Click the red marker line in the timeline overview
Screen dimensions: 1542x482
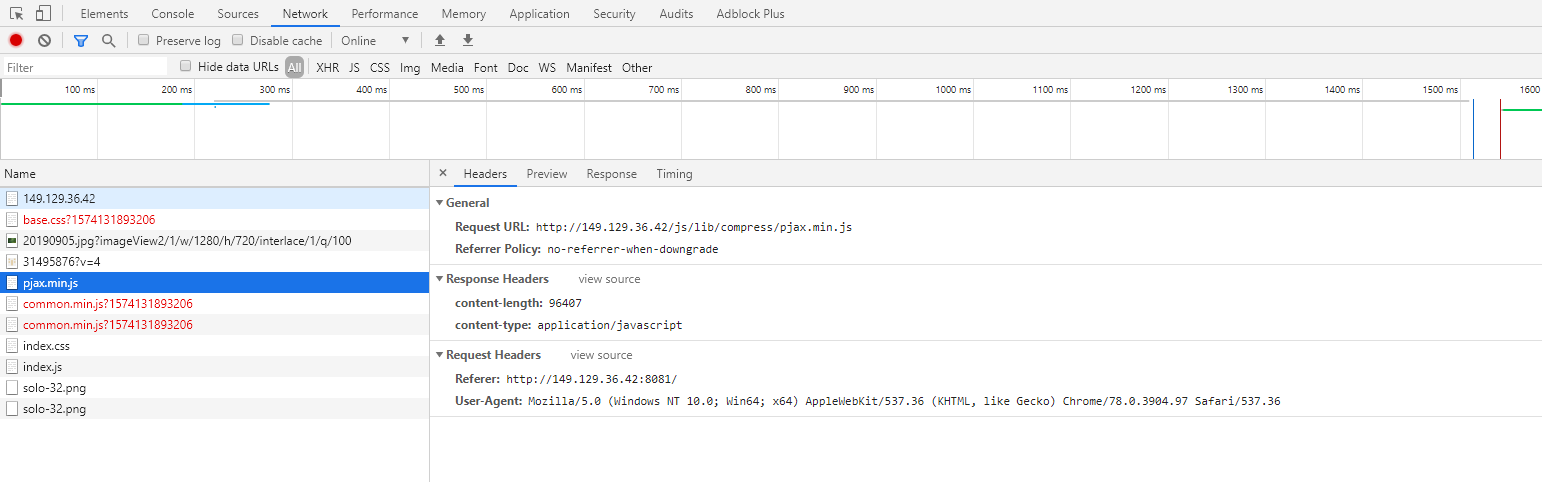pos(1500,129)
